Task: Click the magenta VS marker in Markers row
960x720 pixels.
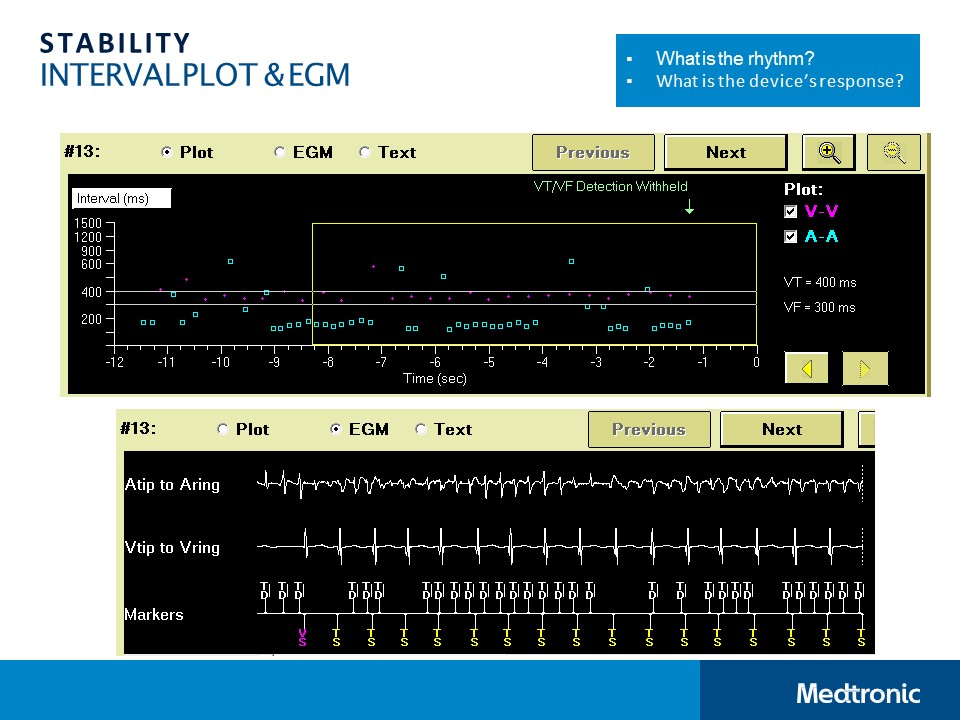Action: click(x=302, y=637)
